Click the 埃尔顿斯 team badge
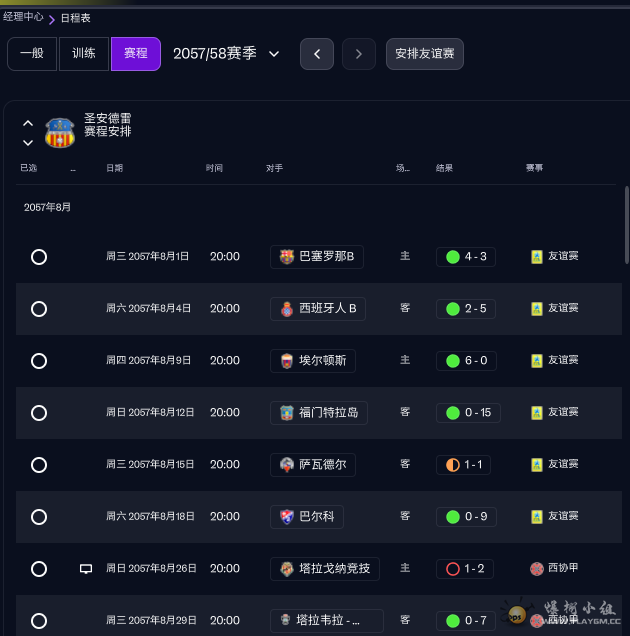630x636 pixels. point(287,361)
